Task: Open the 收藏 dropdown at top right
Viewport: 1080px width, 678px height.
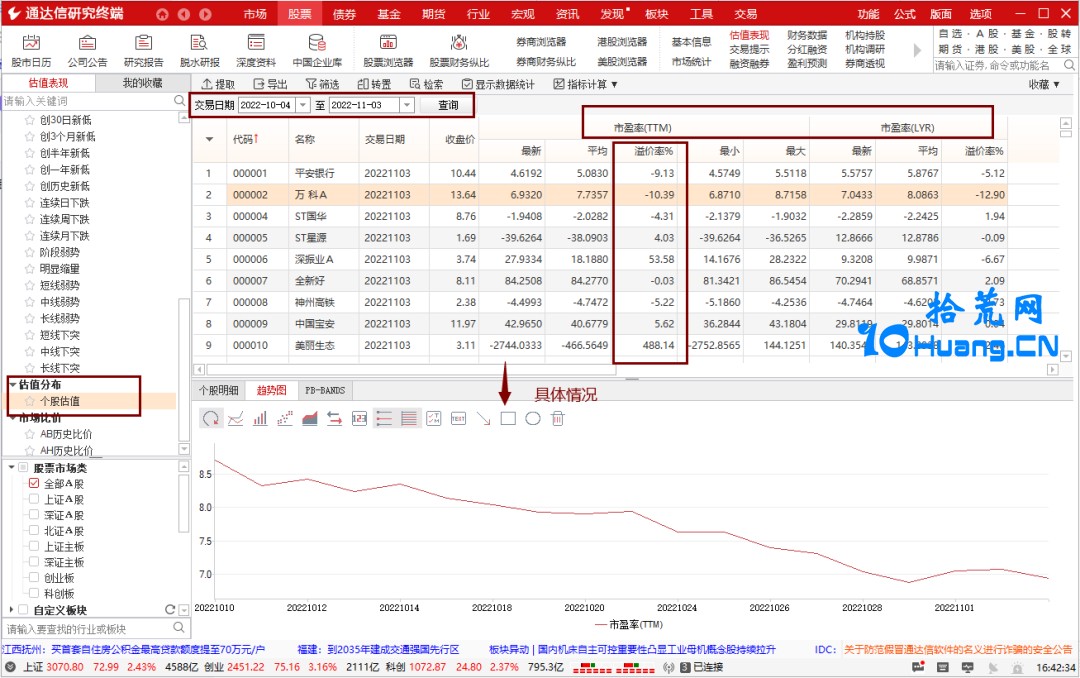Action: coord(1043,84)
